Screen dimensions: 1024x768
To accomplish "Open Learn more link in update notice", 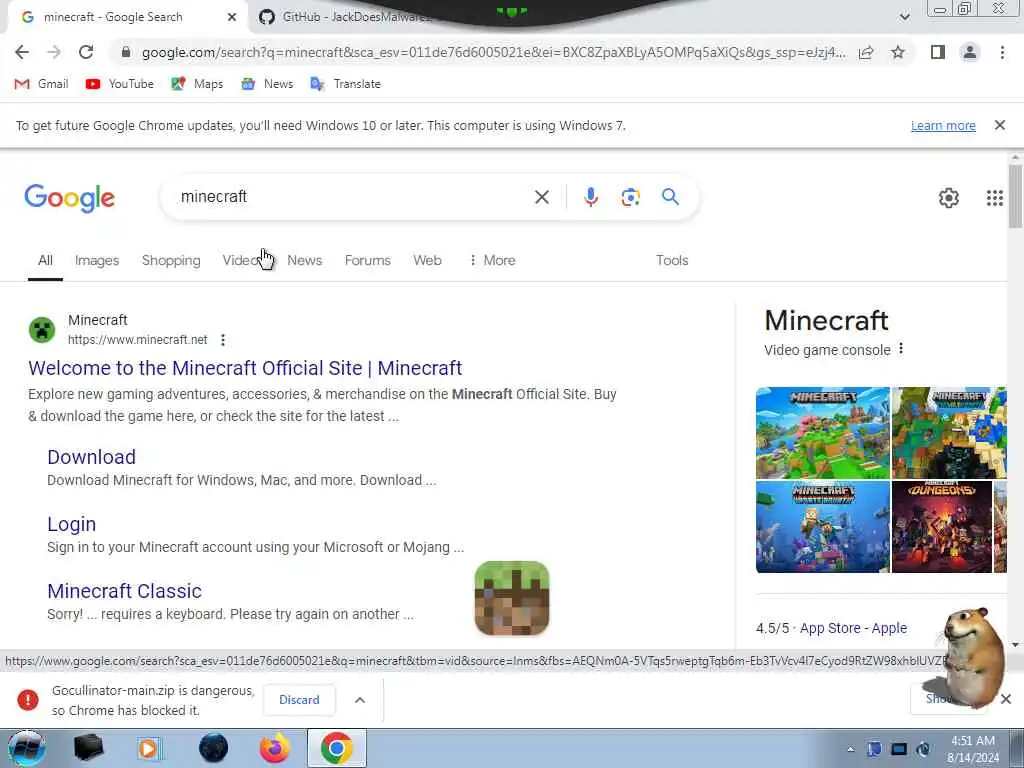I will pyautogui.click(x=943, y=125).
